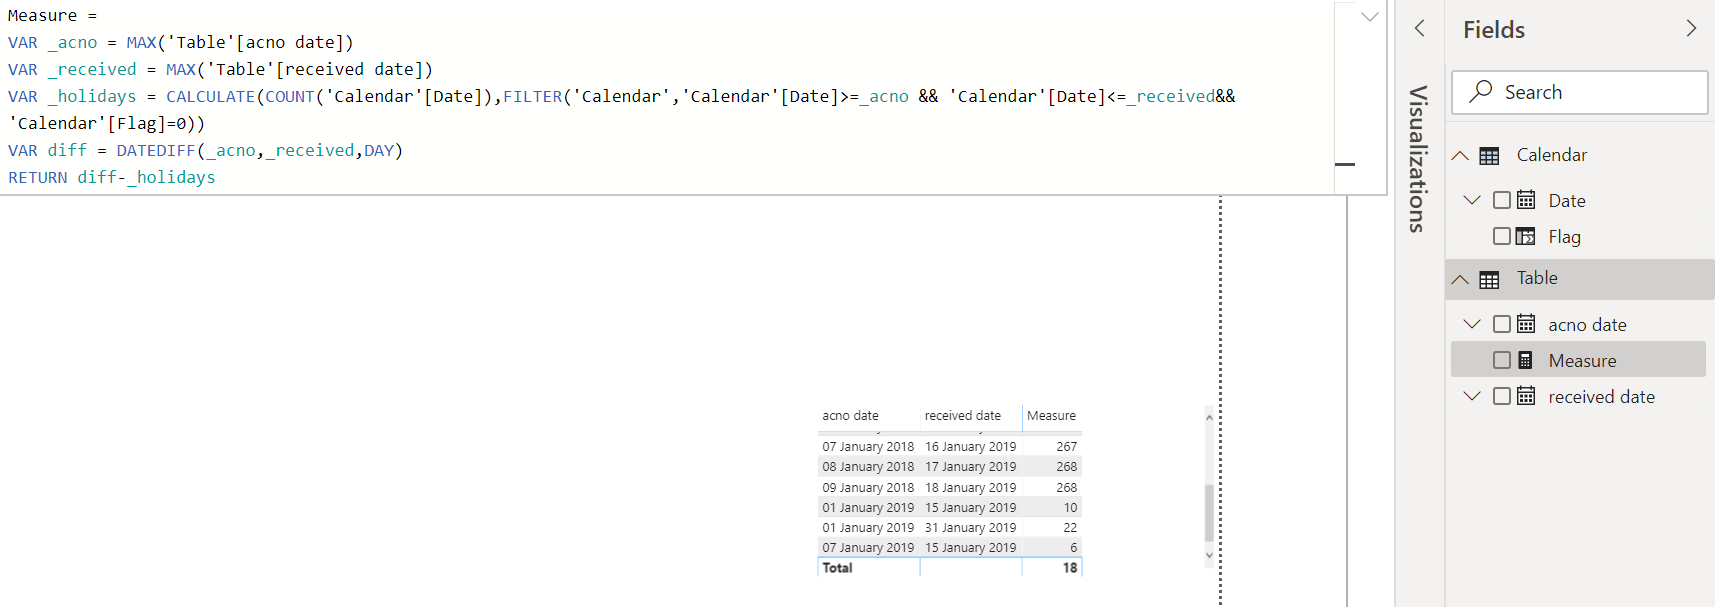The width and height of the screenshot is (1715, 607).
Task: Select the 07 January 2018 cell
Action: tap(868, 447)
